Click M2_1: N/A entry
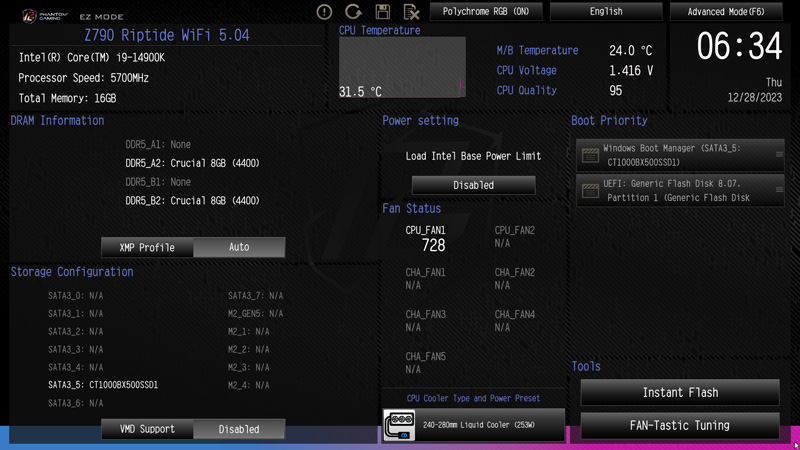Image resolution: width=800 pixels, height=450 pixels. point(248,331)
